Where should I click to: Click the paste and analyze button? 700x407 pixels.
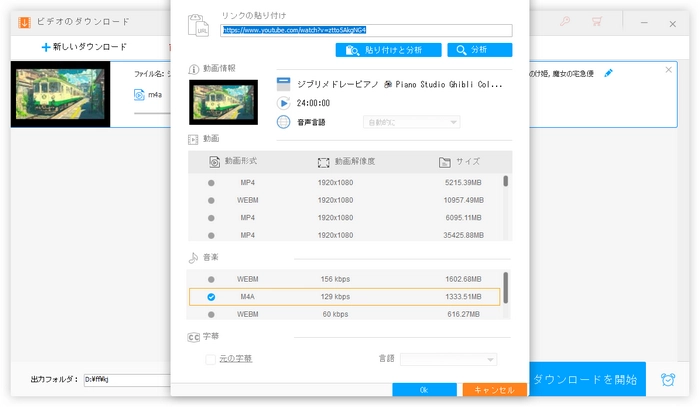388,50
